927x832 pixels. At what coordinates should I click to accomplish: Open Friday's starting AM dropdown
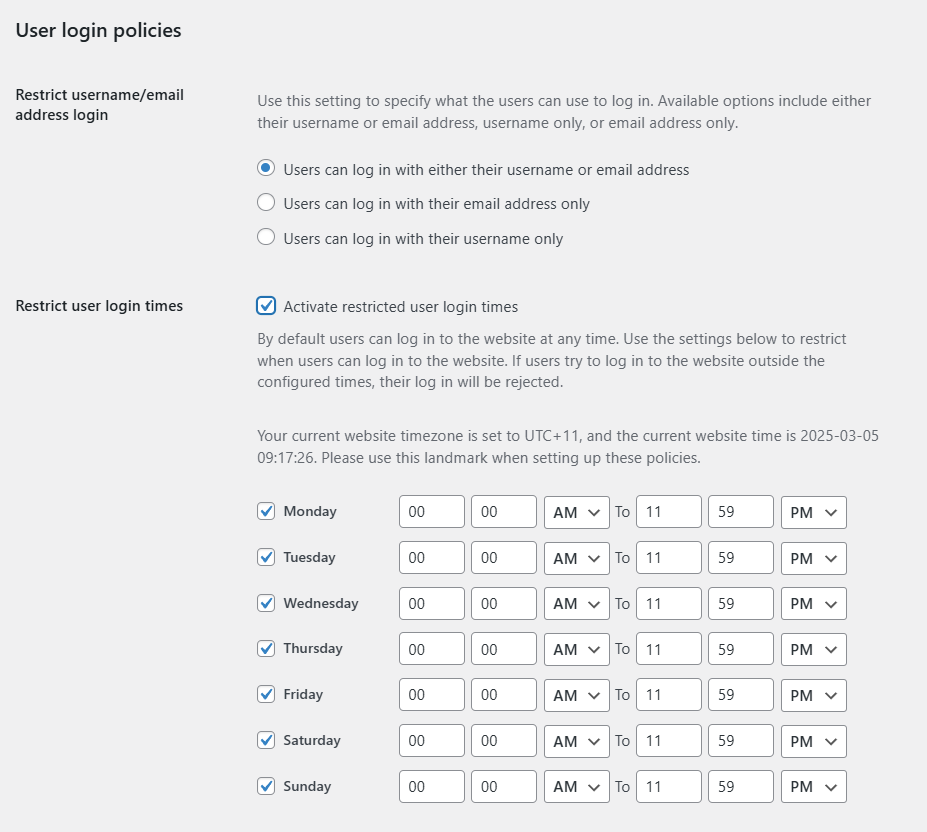pyautogui.click(x=576, y=694)
